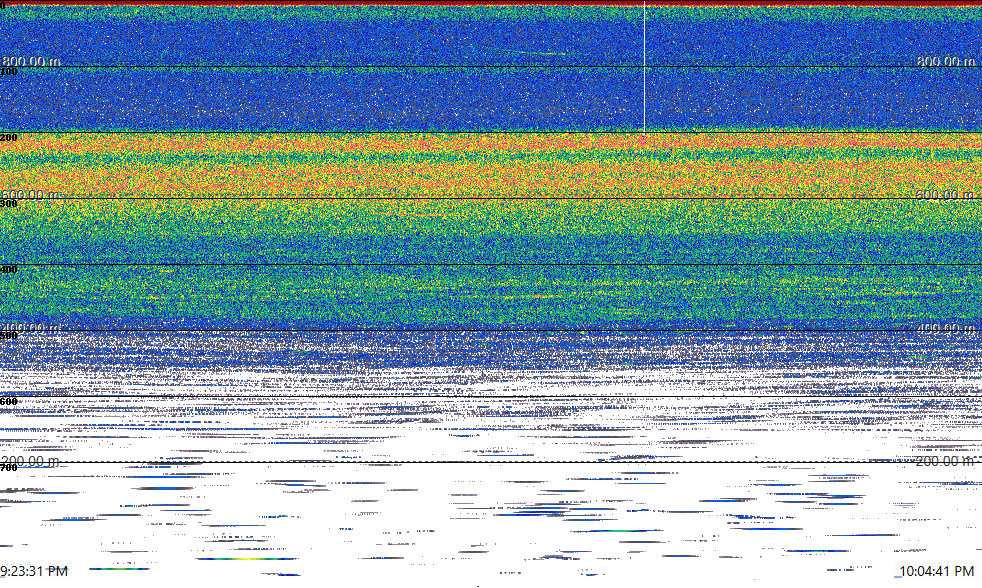Click the right-edge 400.00 m range label
982x588 pixels.
coord(946,328)
